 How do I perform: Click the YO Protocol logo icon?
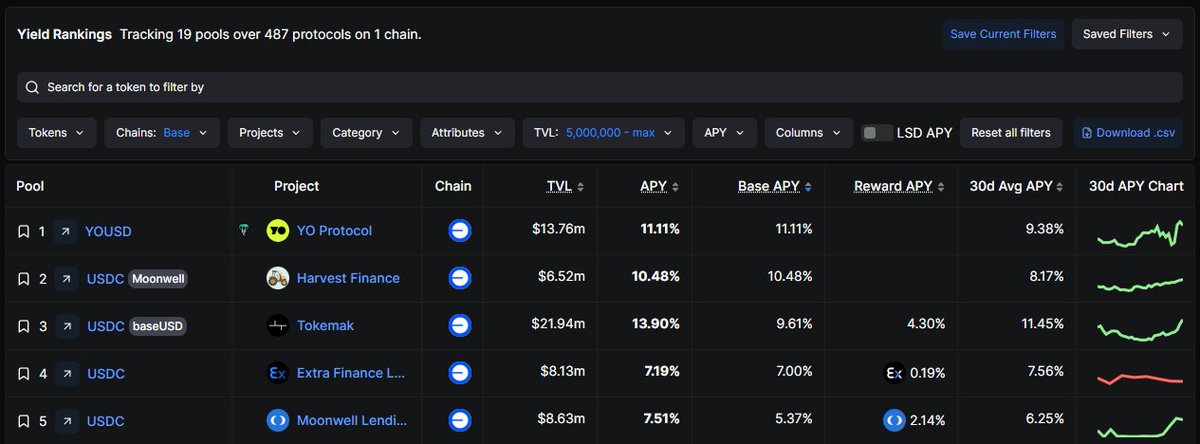tap(278, 231)
